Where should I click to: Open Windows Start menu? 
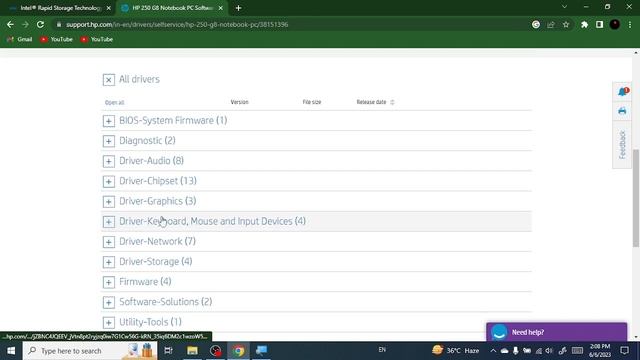point(11,351)
